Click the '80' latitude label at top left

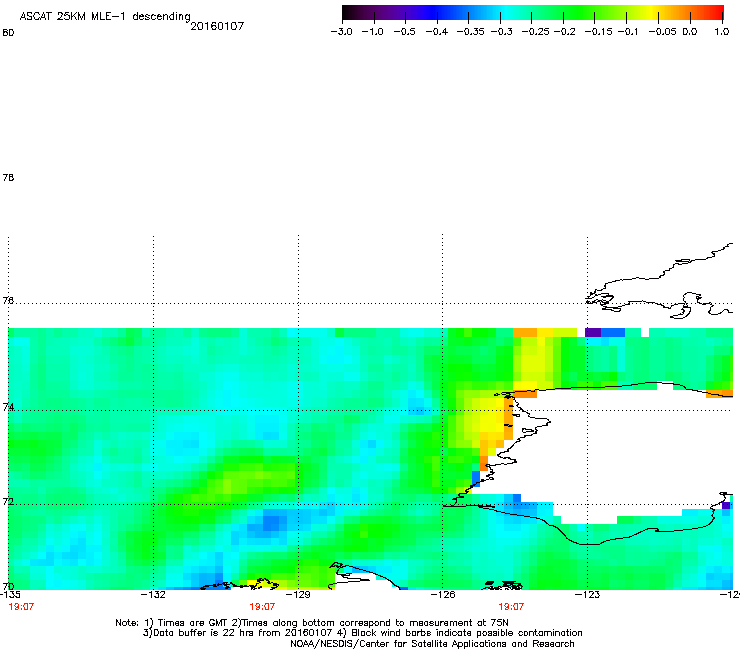[x=8, y=33]
